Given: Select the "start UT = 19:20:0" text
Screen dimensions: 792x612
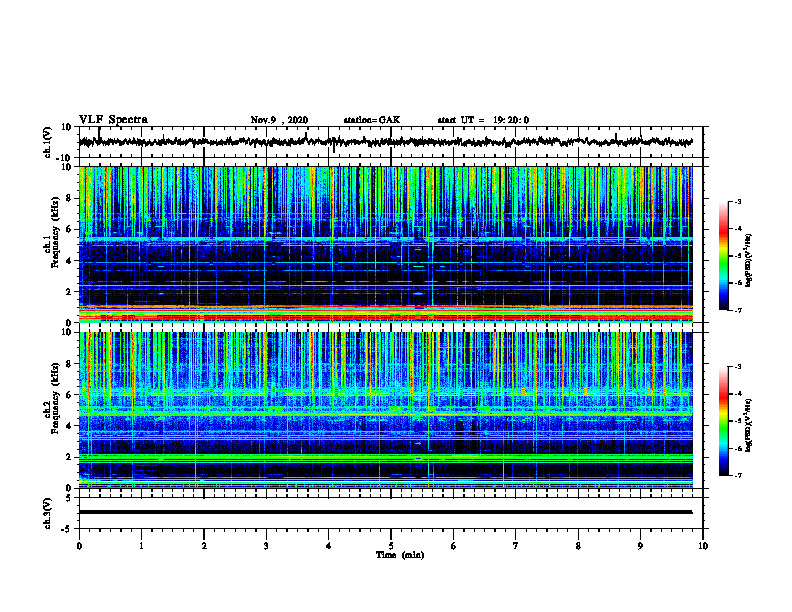Looking at the screenshot, I should click(483, 120).
